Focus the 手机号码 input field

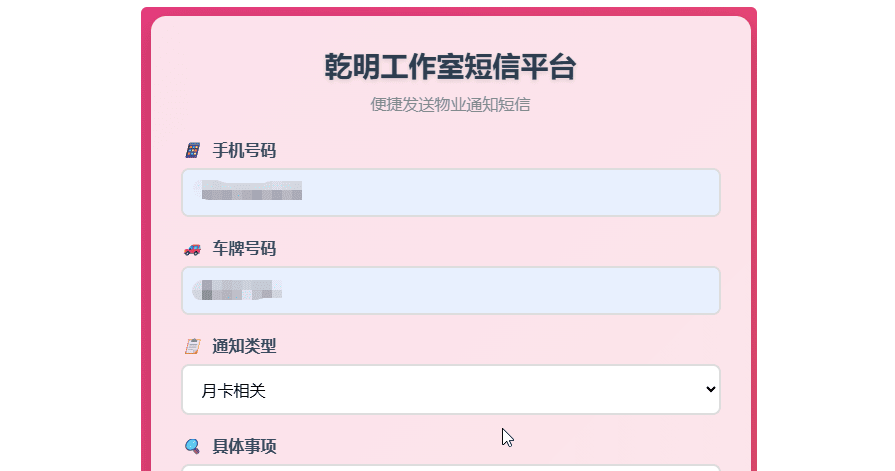pyautogui.click(x=500, y=192)
